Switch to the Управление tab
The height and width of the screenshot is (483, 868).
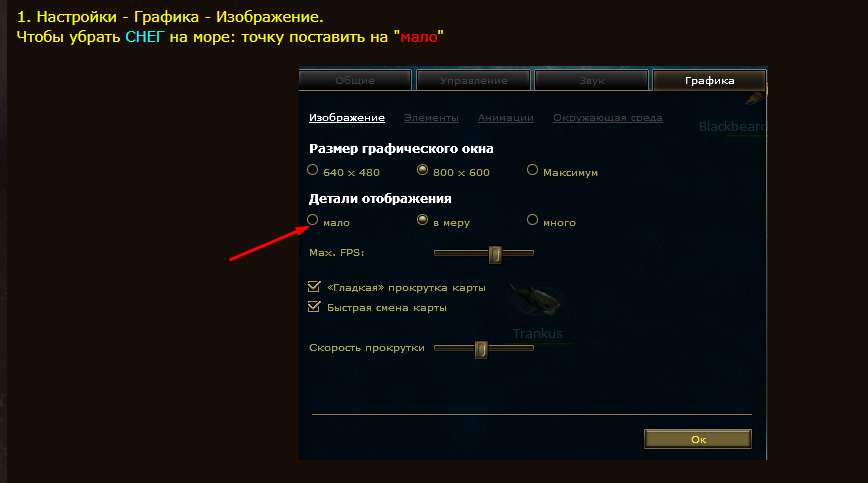(473, 80)
